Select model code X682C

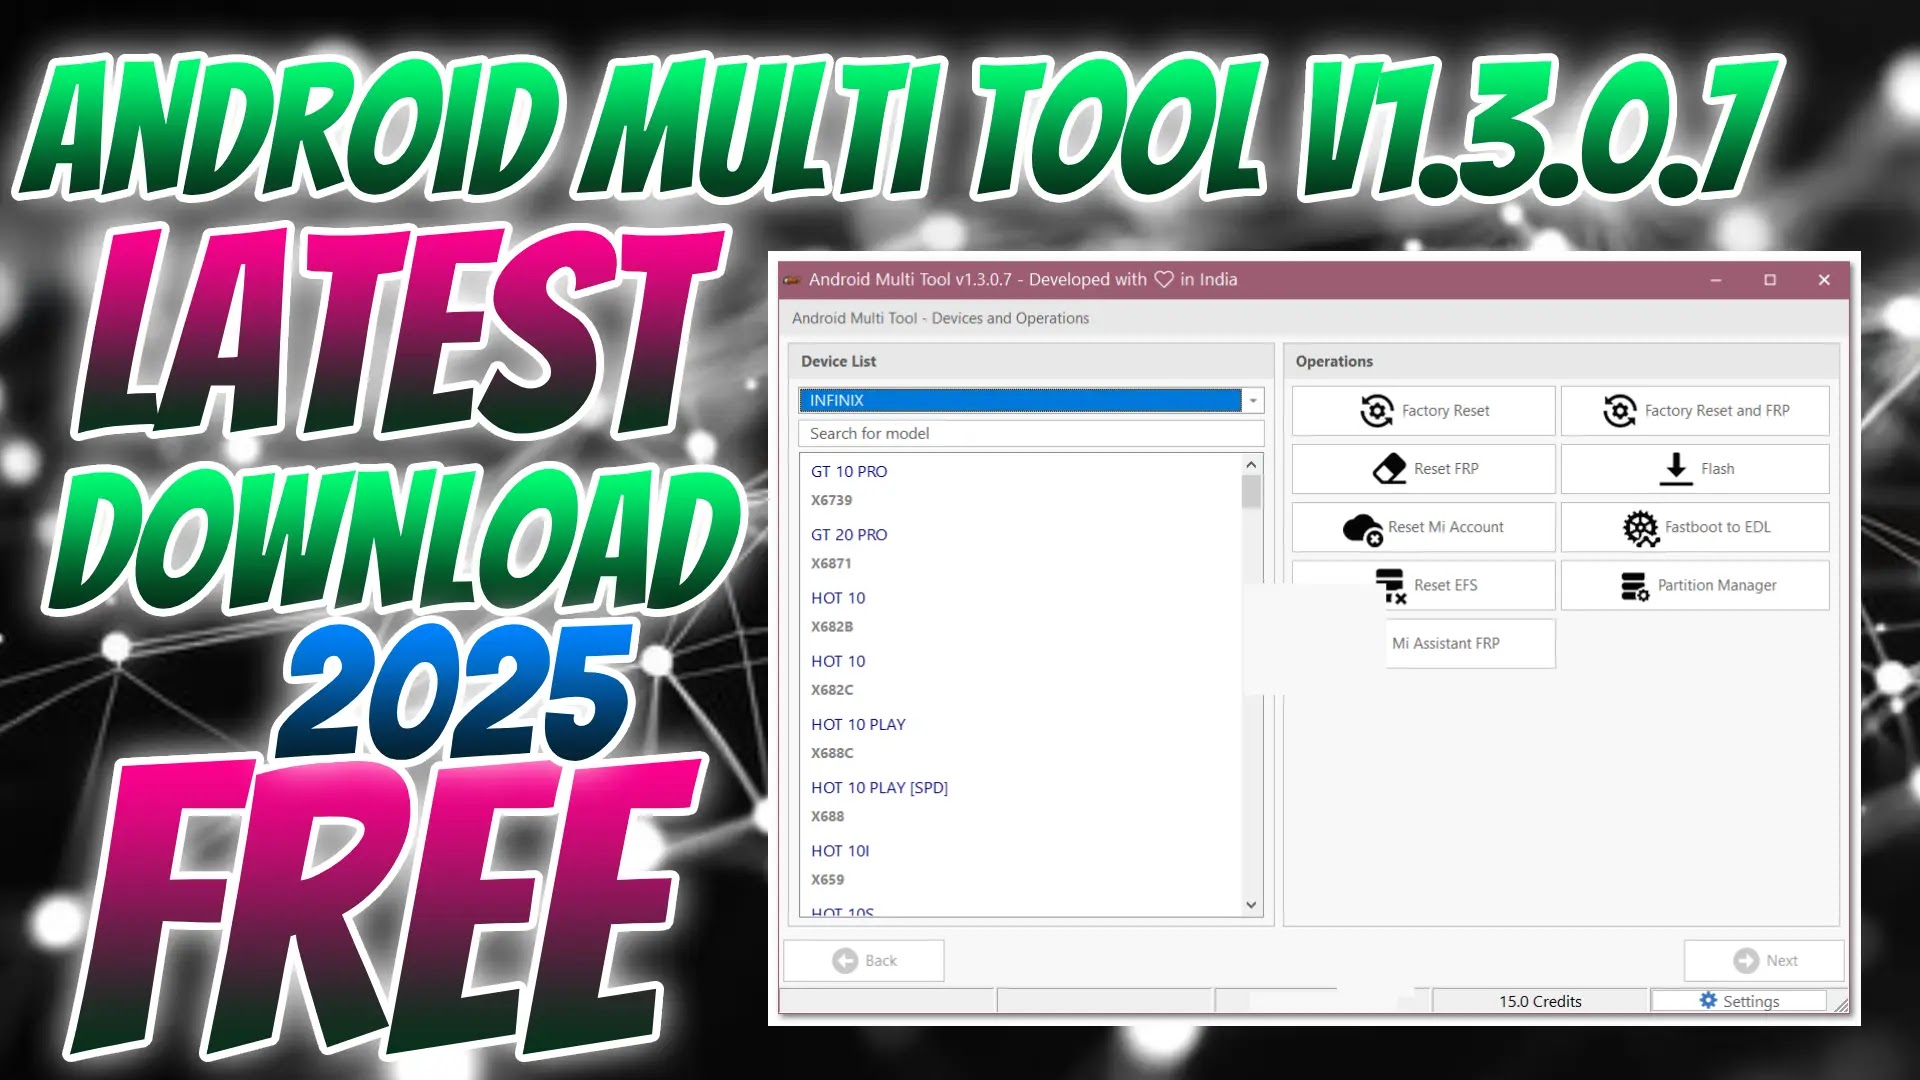[832, 690]
